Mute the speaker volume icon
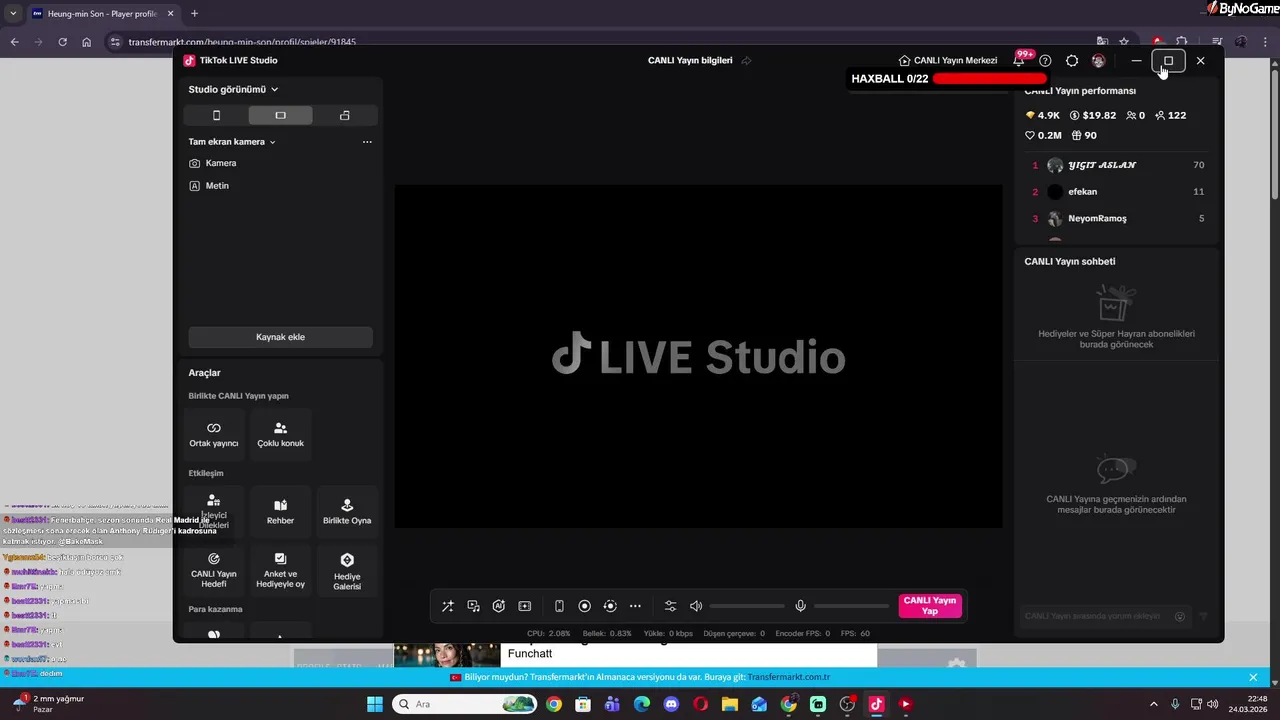 point(696,606)
